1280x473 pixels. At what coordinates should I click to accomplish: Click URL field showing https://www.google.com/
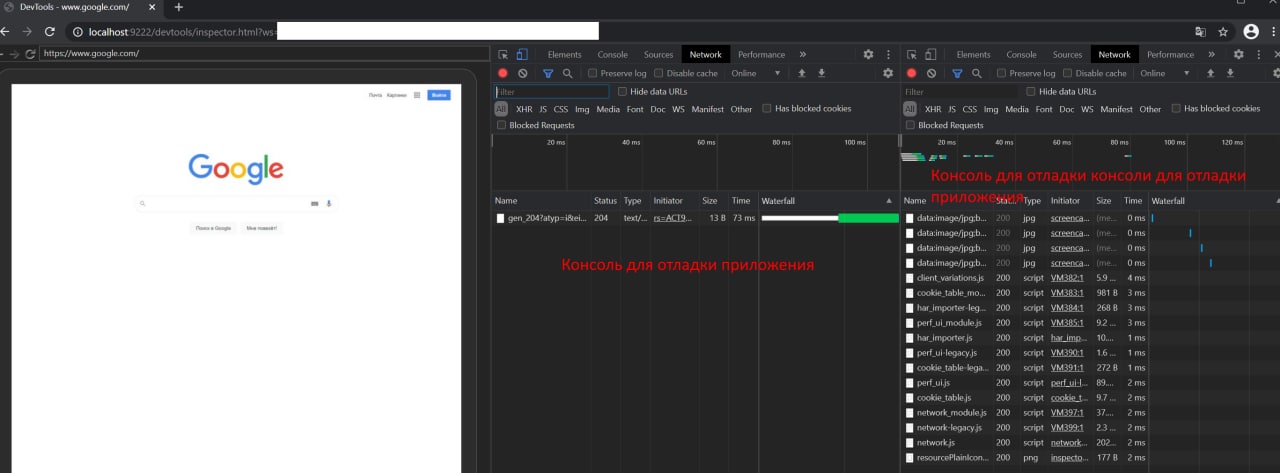click(263, 54)
